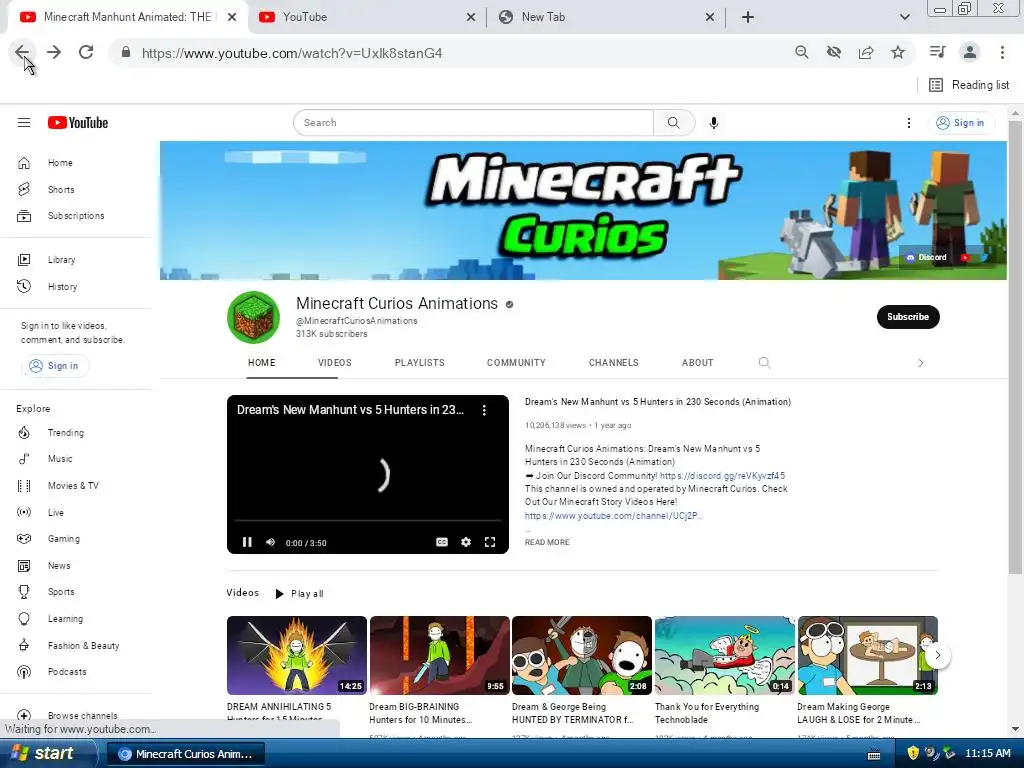Click Play all for Videos
The image size is (1024, 768).
coord(299,594)
